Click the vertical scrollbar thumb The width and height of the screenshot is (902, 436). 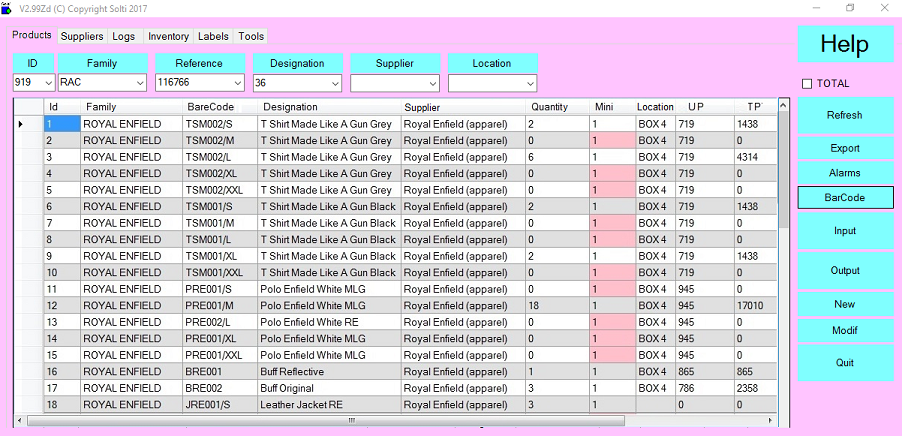click(x=783, y=169)
